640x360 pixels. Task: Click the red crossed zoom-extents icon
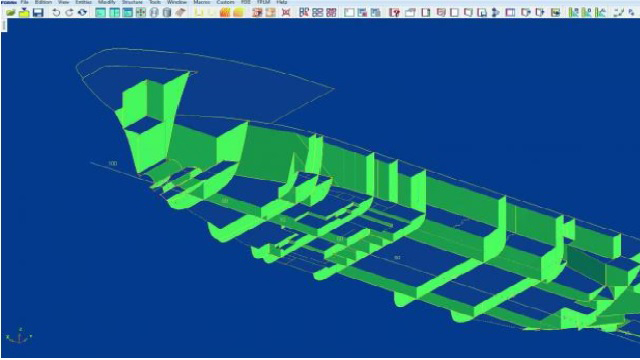pos(286,13)
